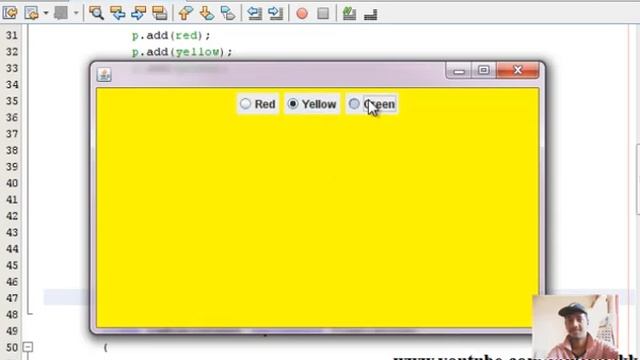Open the Back navigation history dropdown arrow

tap(46, 13)
